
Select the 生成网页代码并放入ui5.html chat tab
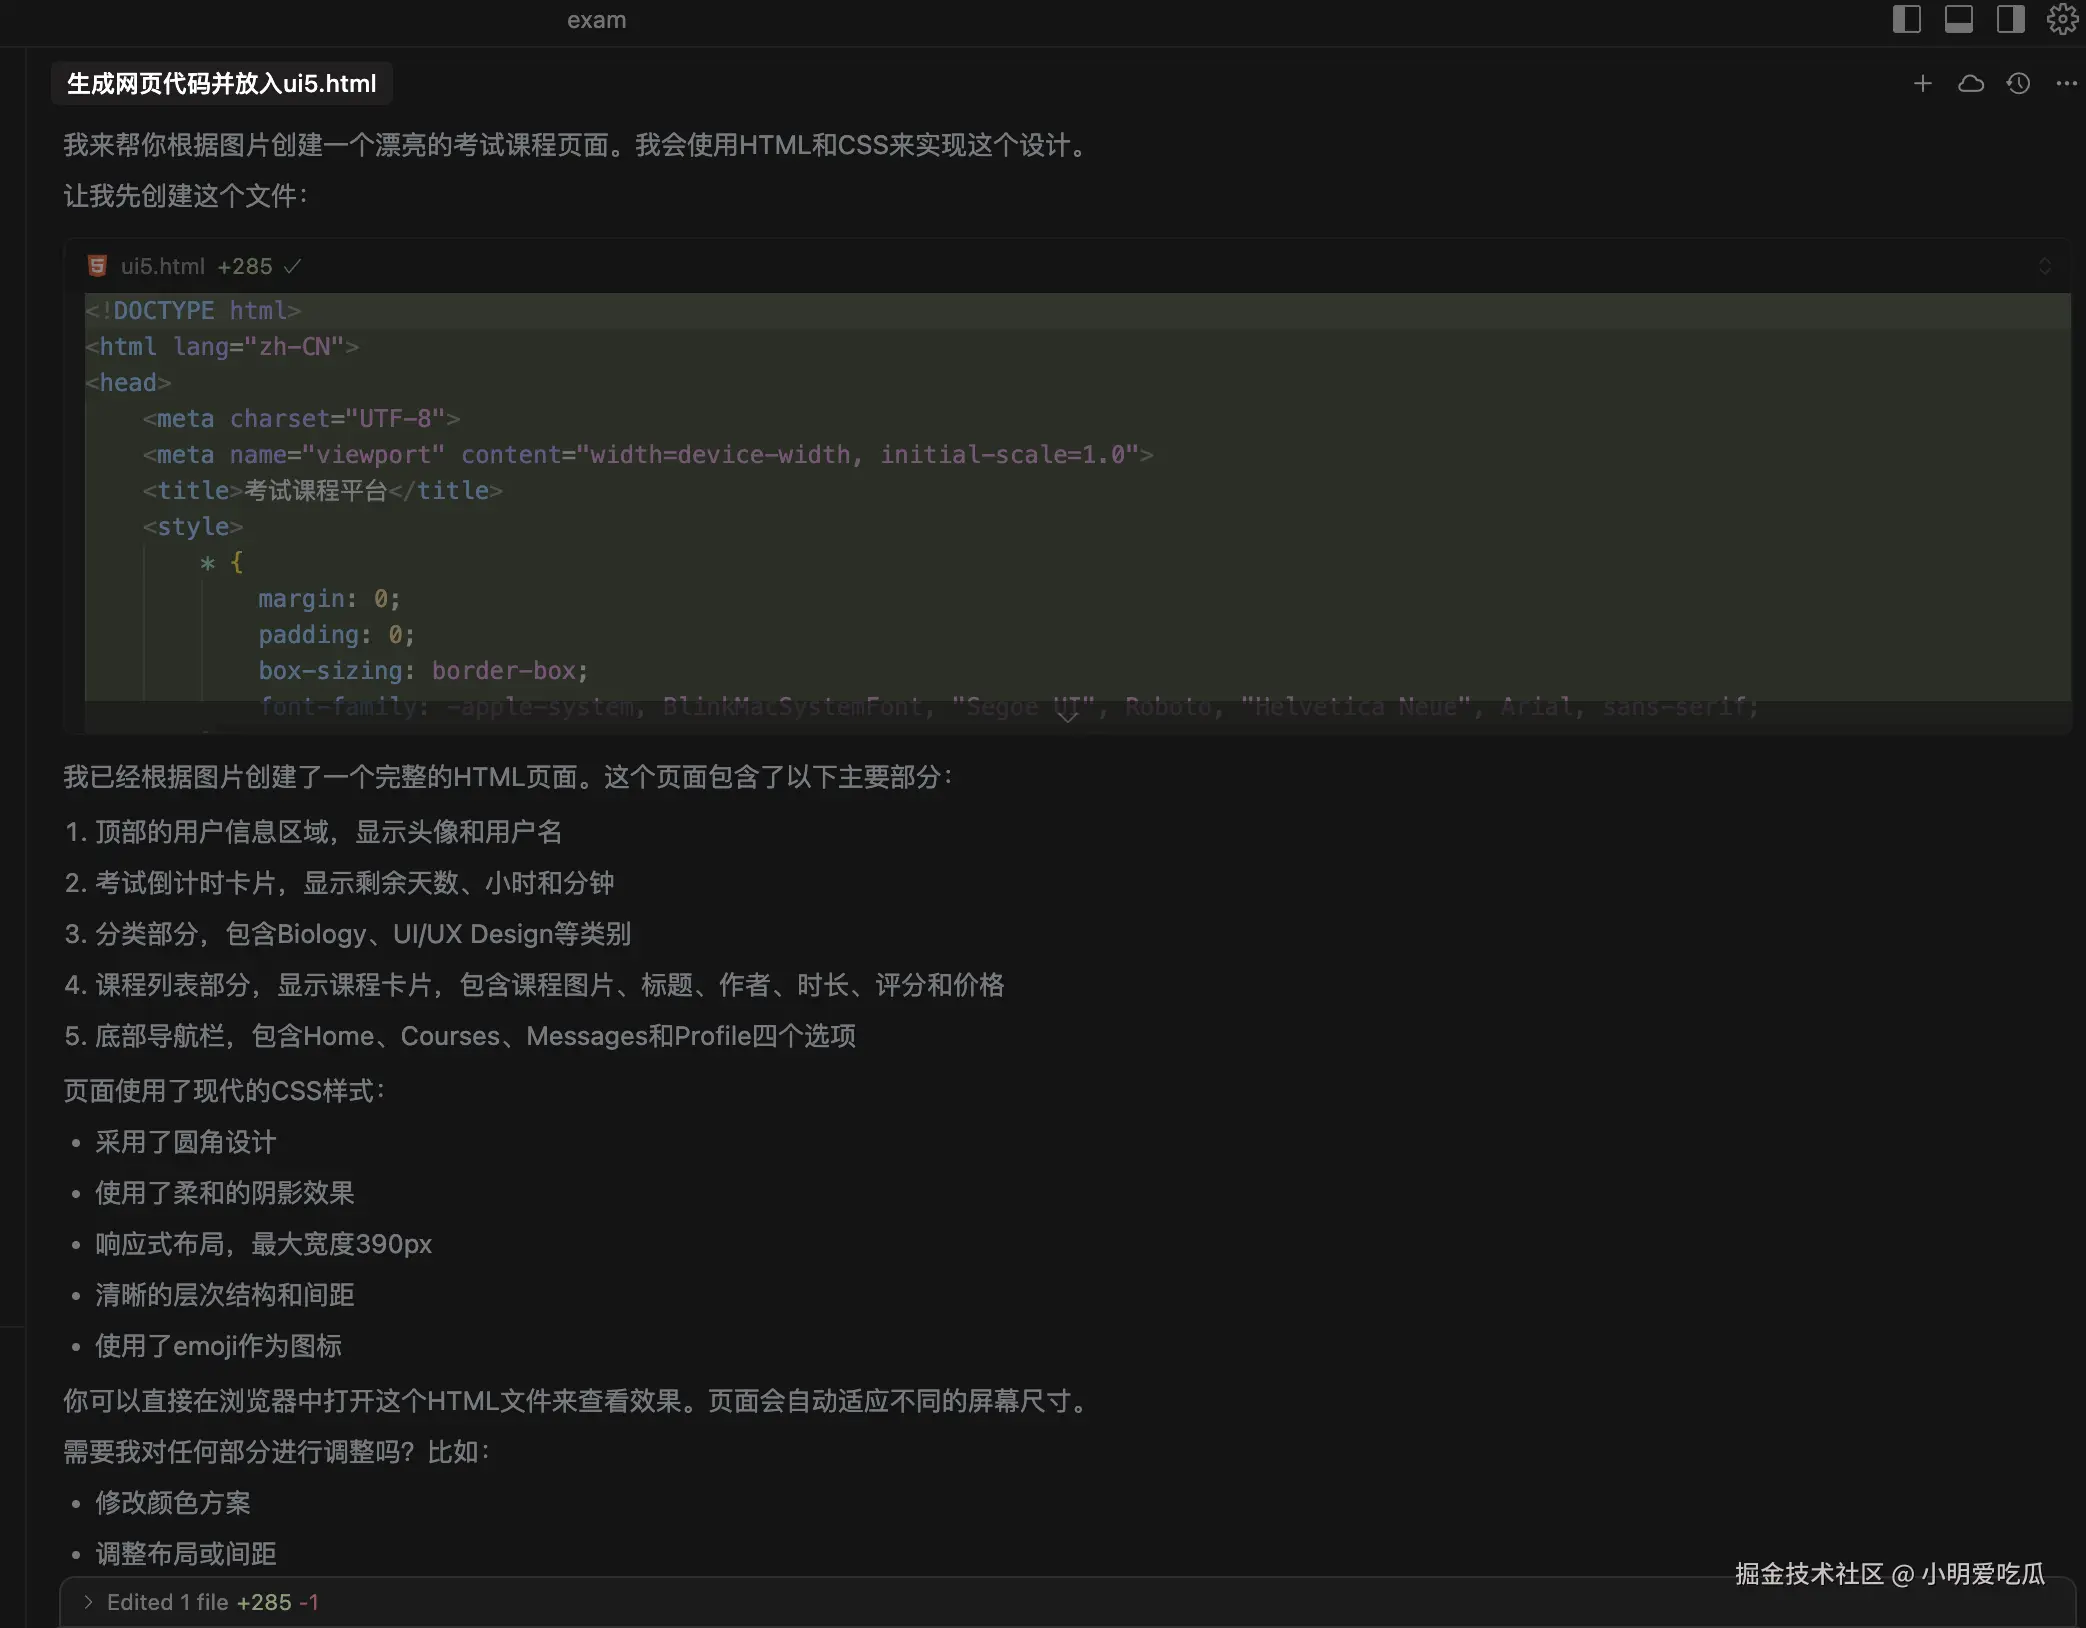(221, 84)
